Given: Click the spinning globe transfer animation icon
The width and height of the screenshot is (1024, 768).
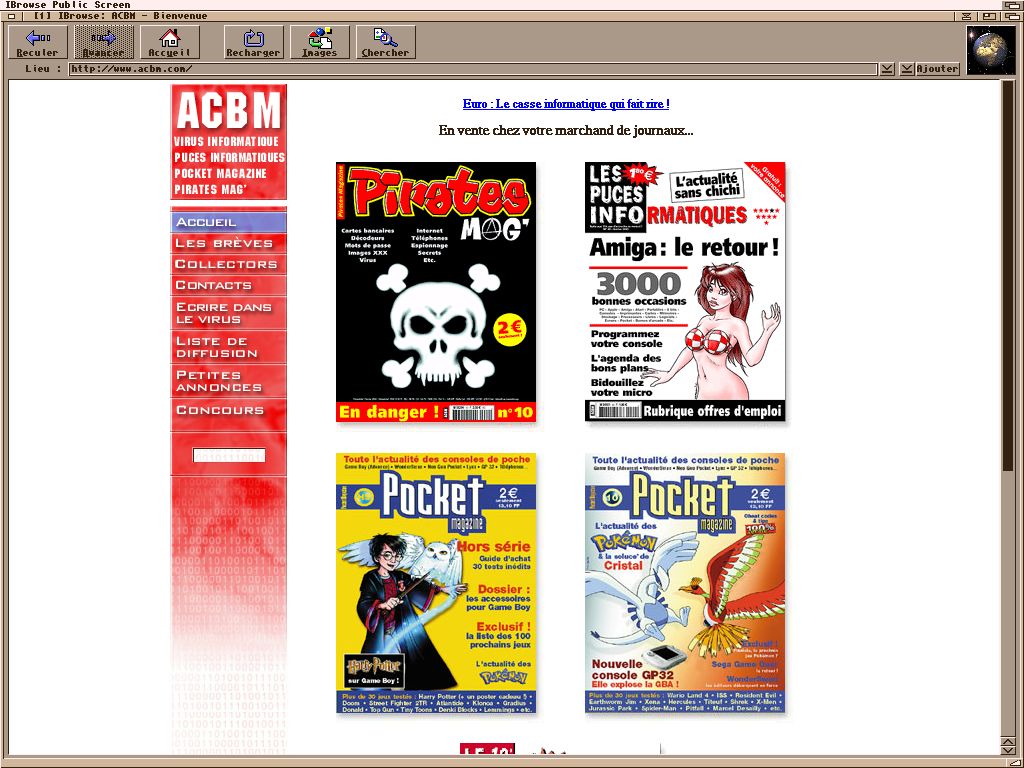Looking at the screenshot, I should tap(991, 50).
